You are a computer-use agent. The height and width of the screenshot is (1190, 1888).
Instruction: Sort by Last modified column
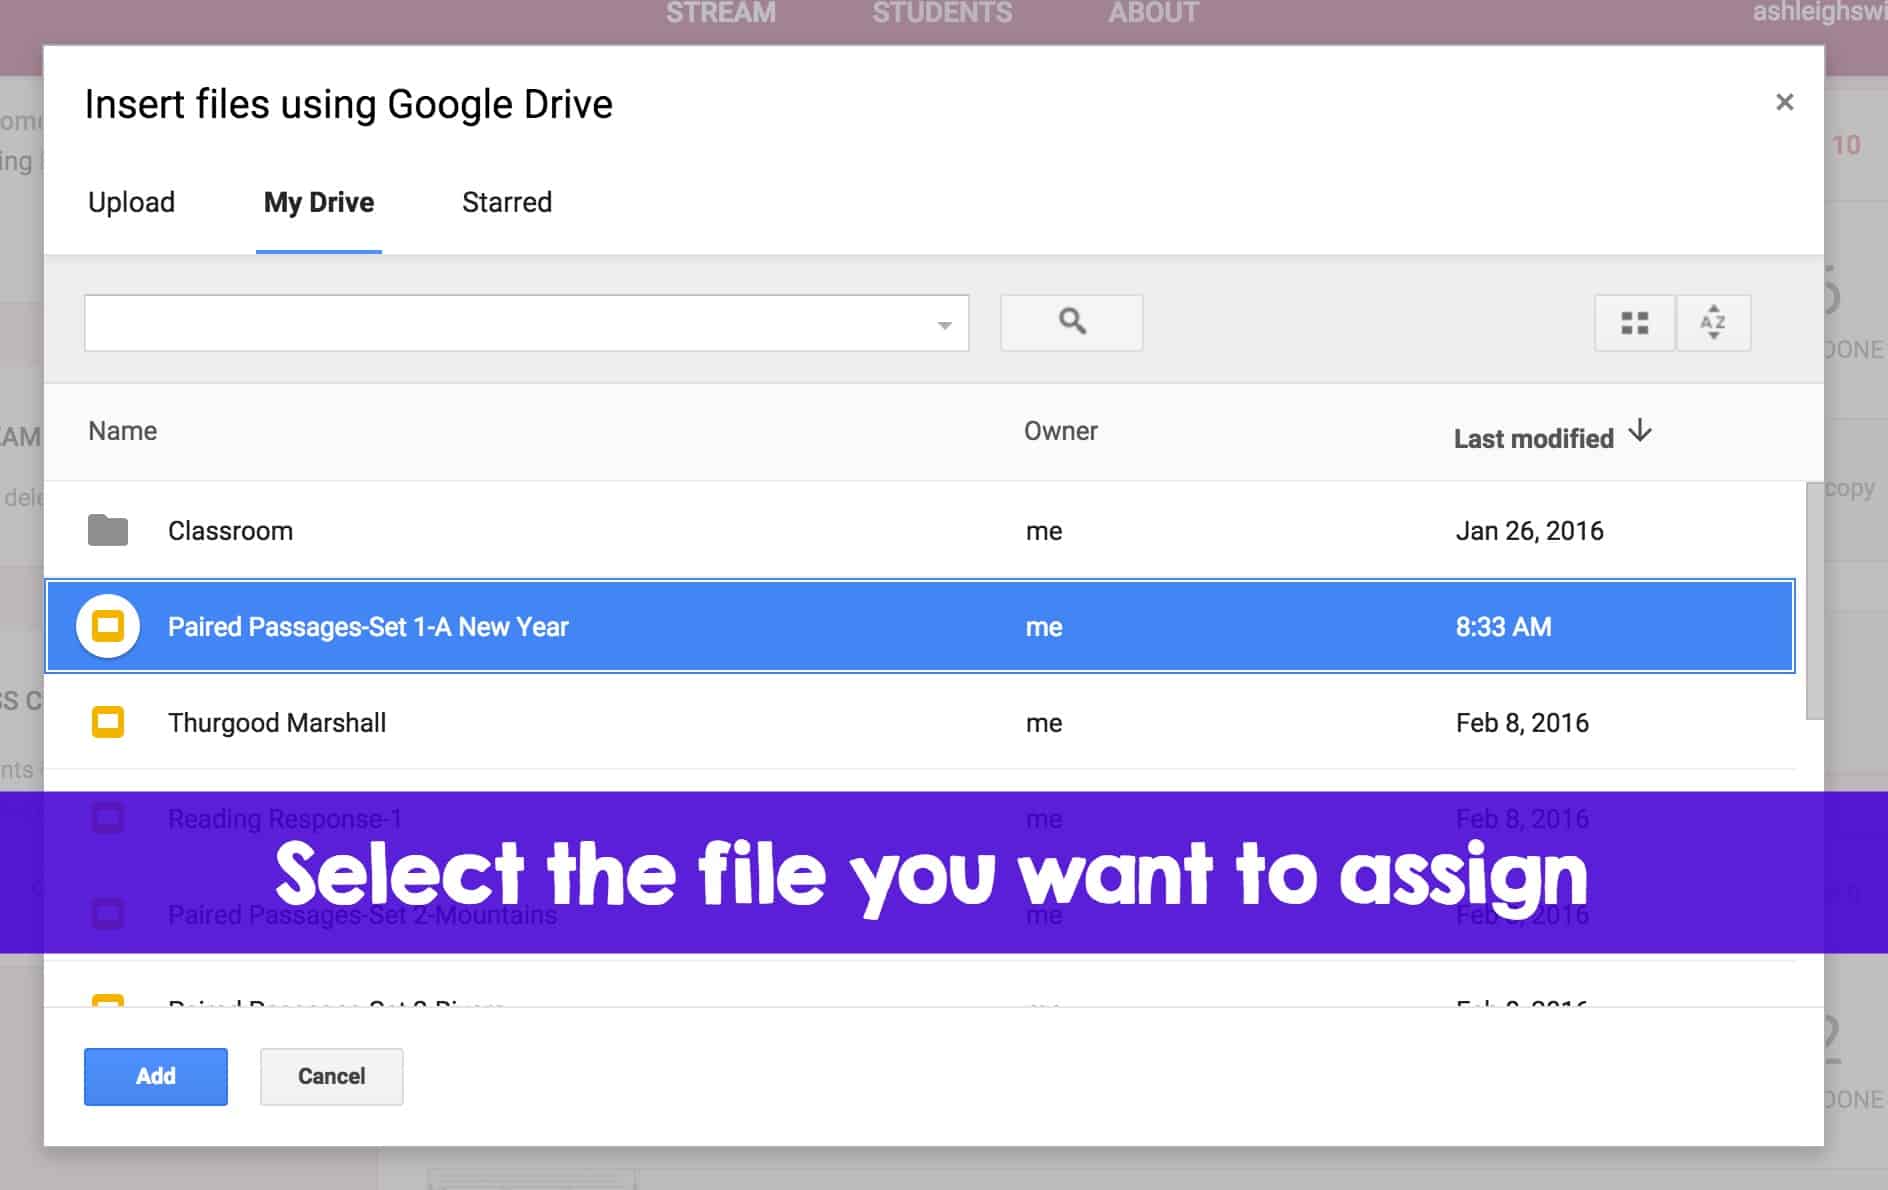(x=1533, y=438)
